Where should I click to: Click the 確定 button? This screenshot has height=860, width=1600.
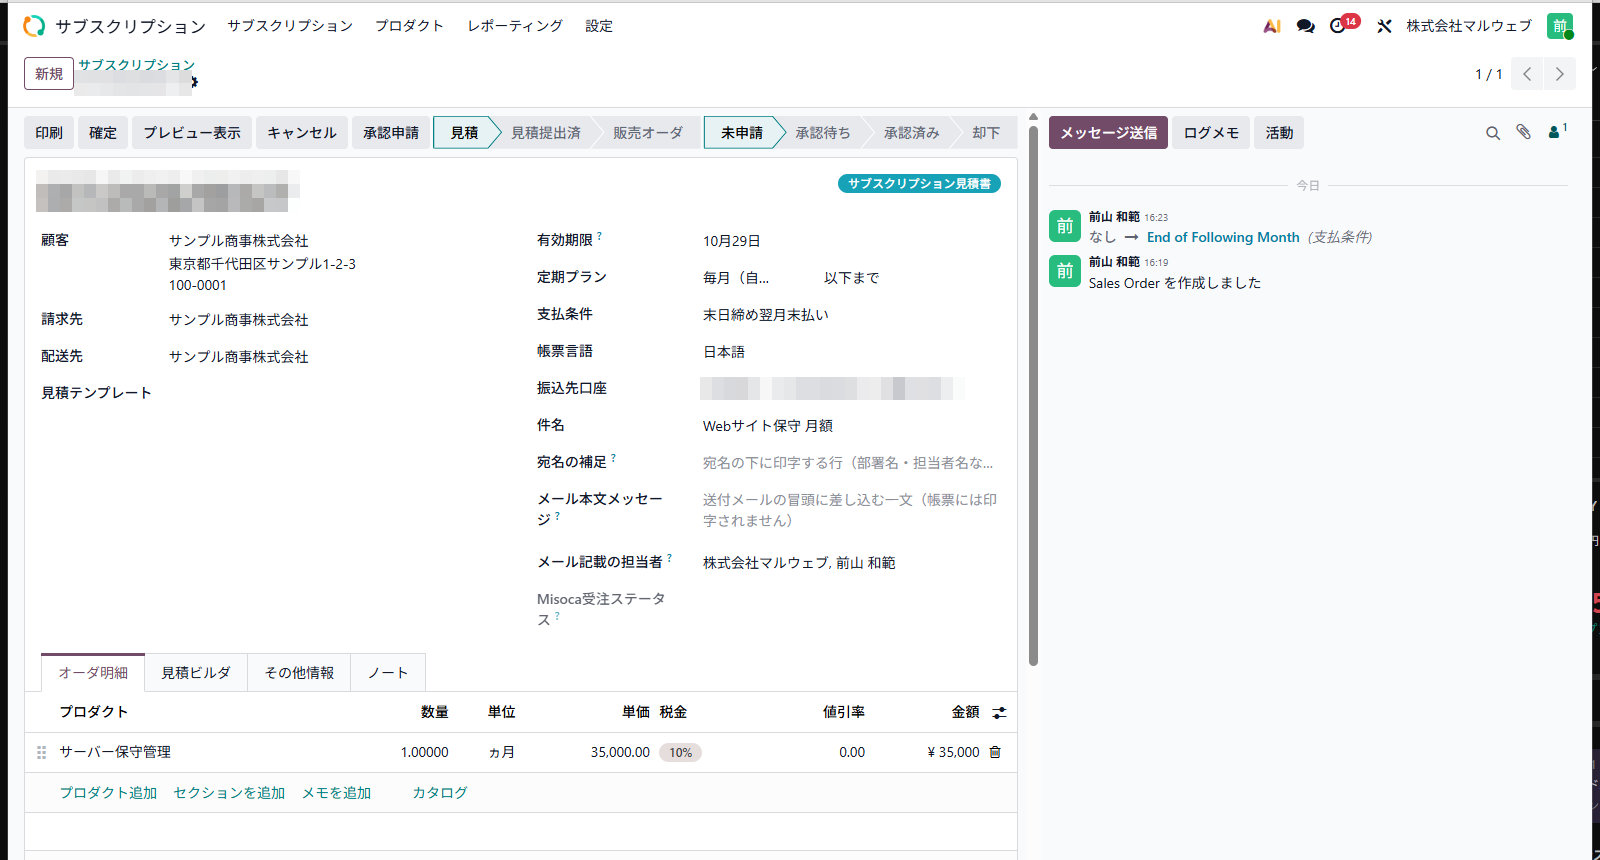click(103, 133)
